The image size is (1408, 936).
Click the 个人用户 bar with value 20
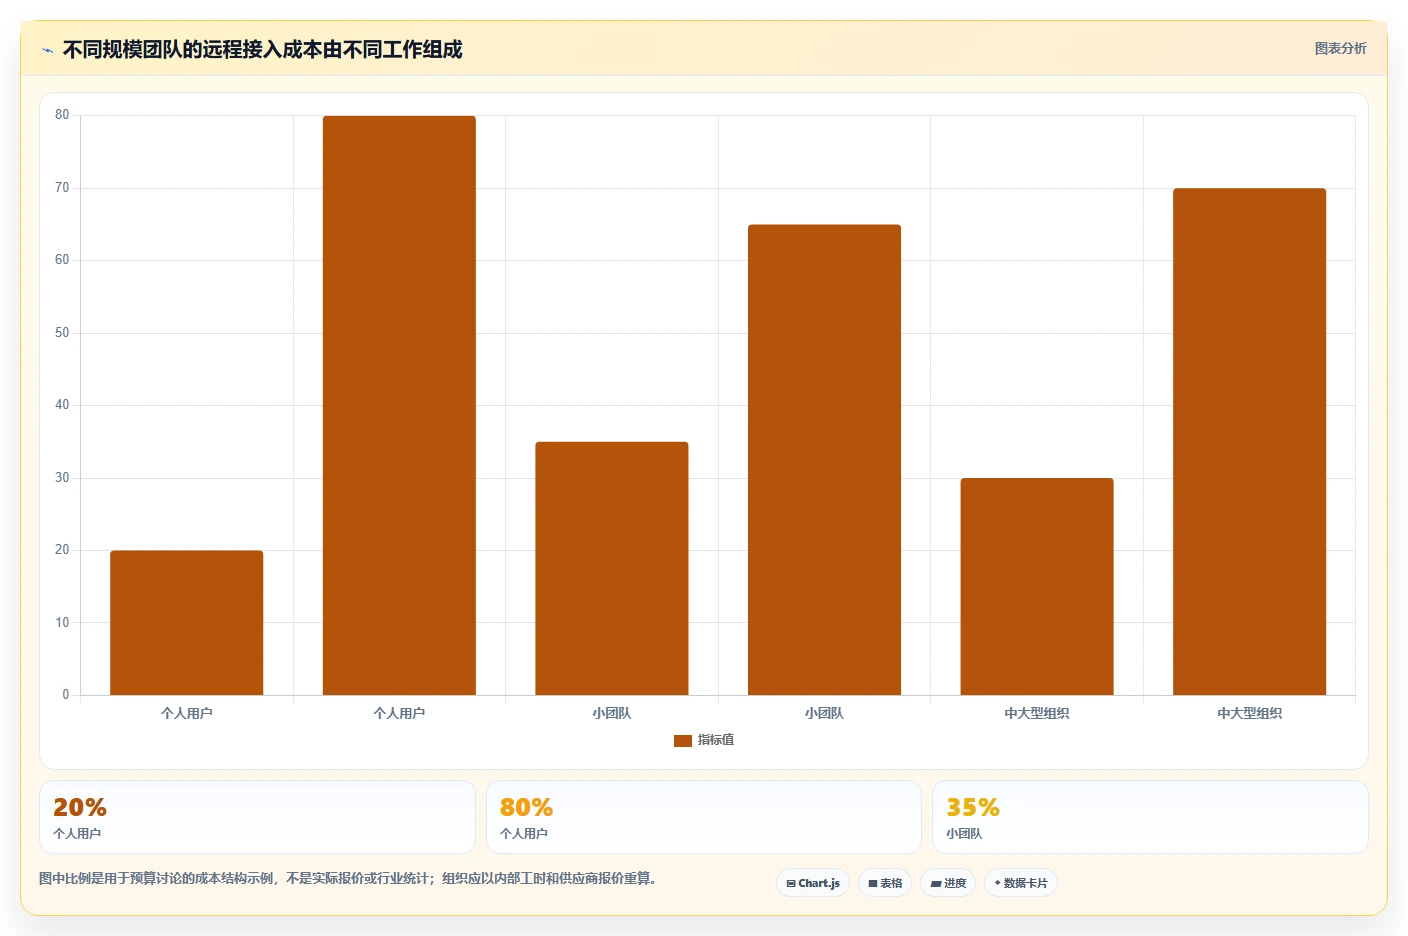(187, 622)
